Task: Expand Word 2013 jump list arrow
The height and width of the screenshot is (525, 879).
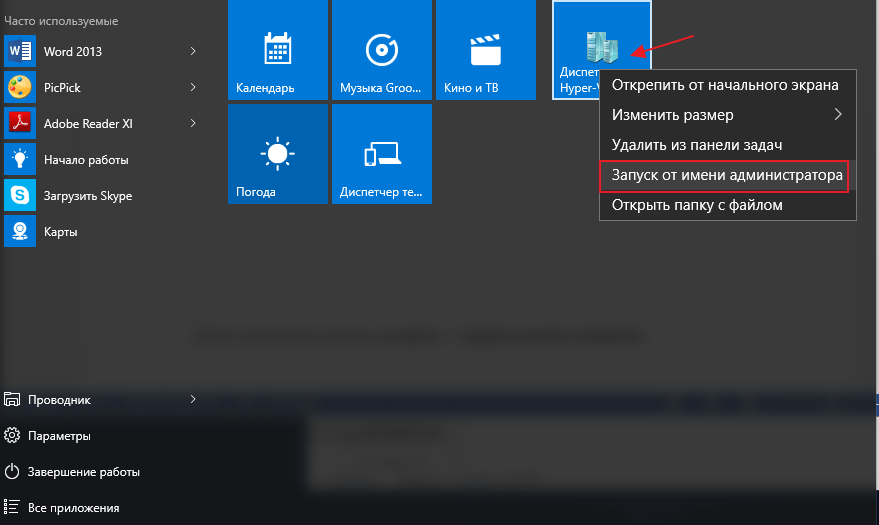Action: (193, 51)
